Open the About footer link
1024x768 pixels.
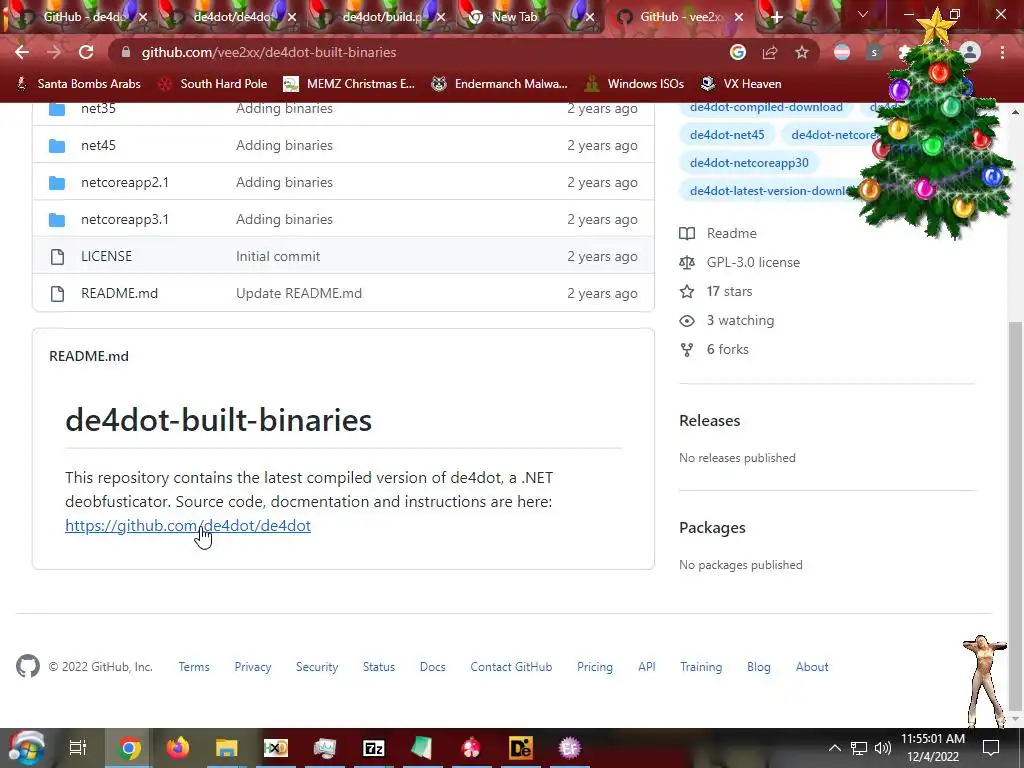pyautogui.click(x=812, y=667)
